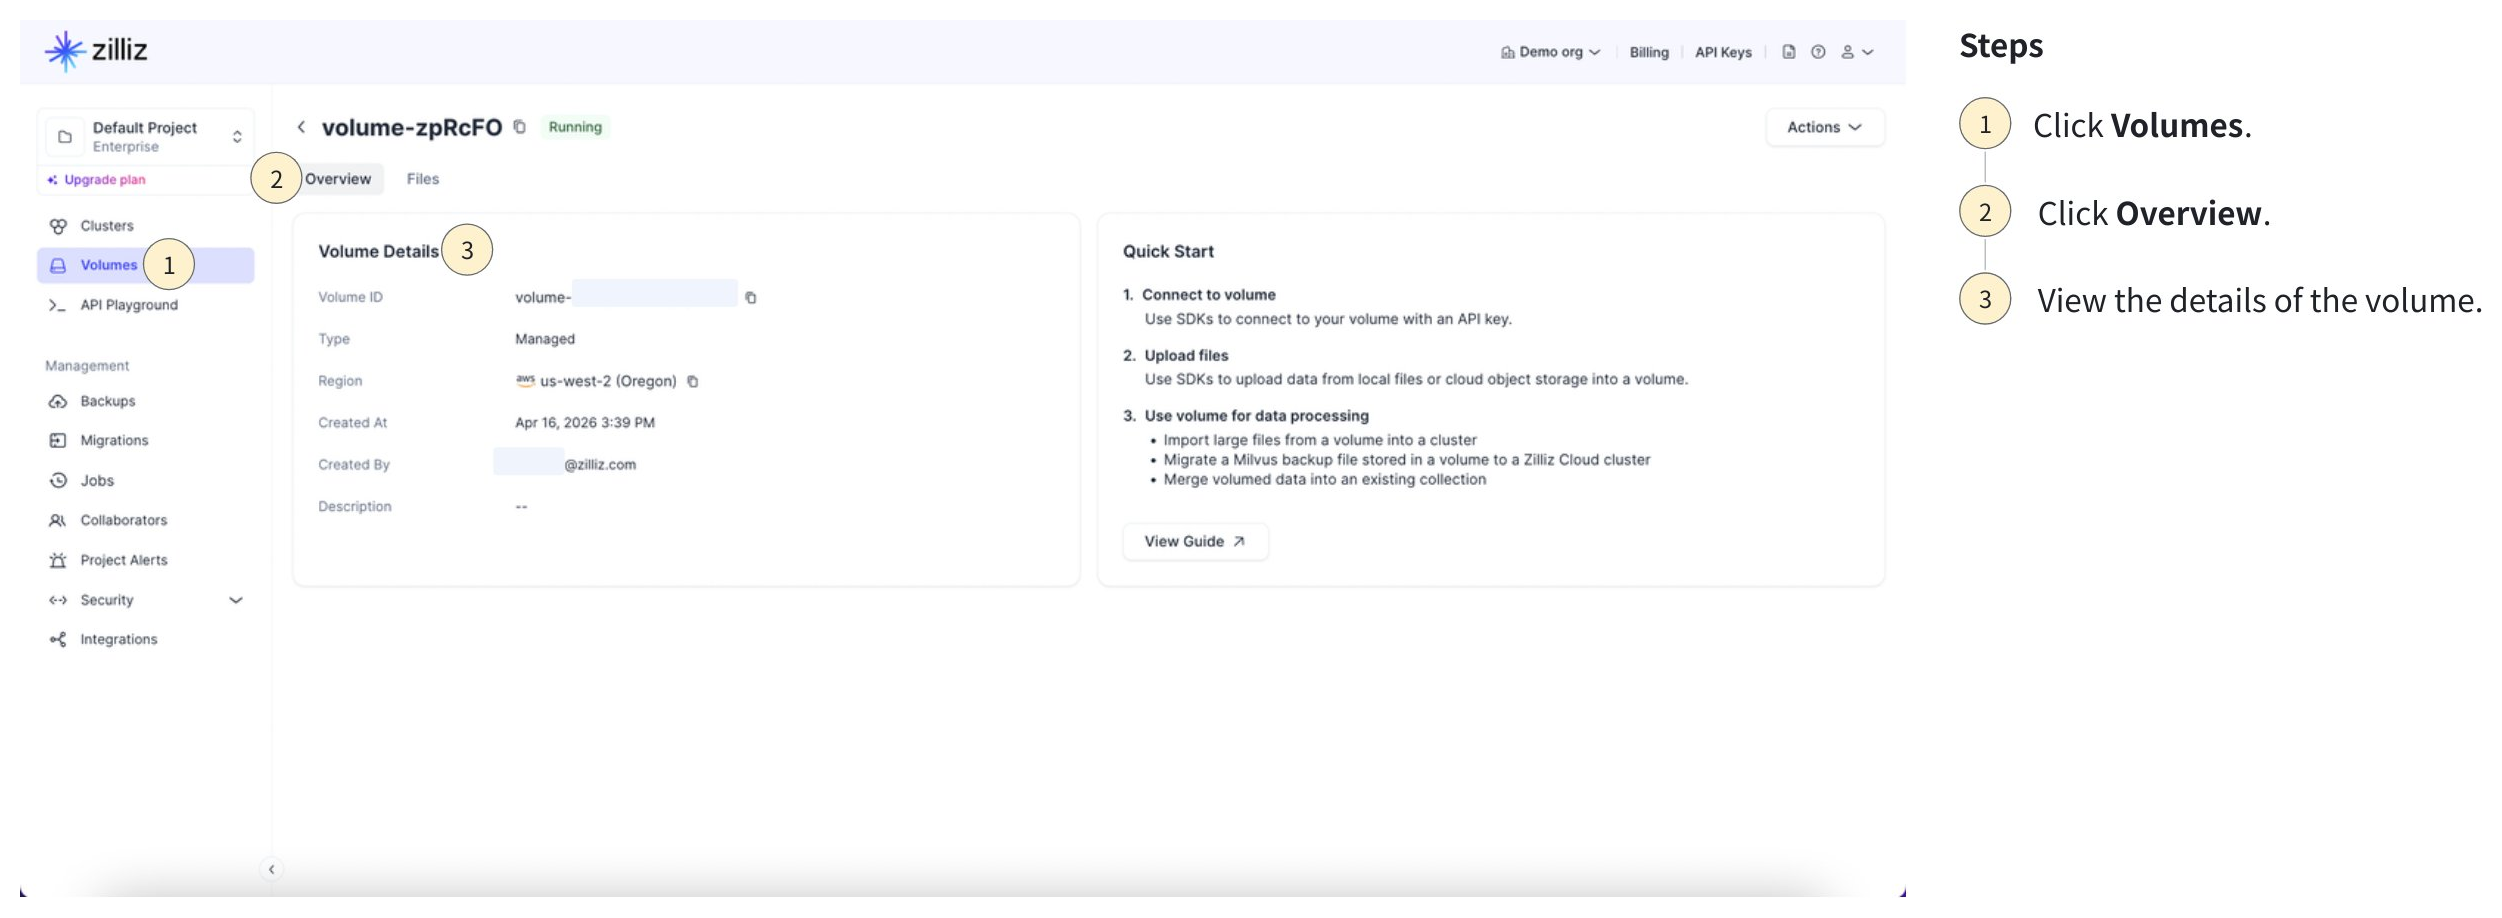Click the Collaborators people icon
Screen dimensions: 2502x918
pos(58,521)
